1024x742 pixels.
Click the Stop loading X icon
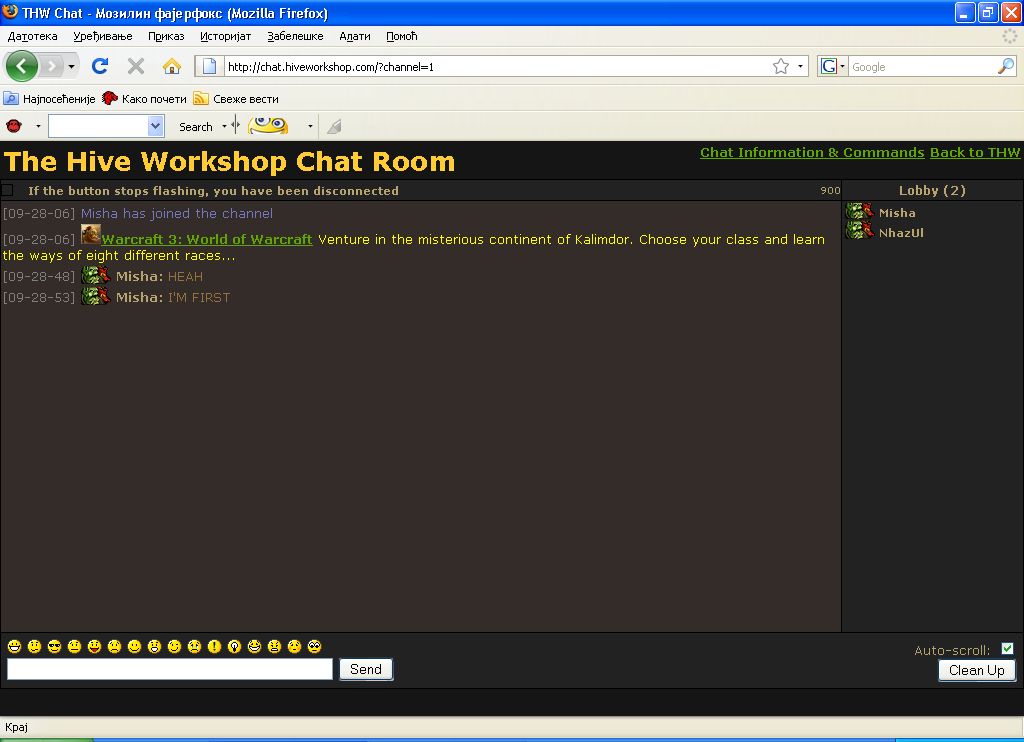pos(136,66)
